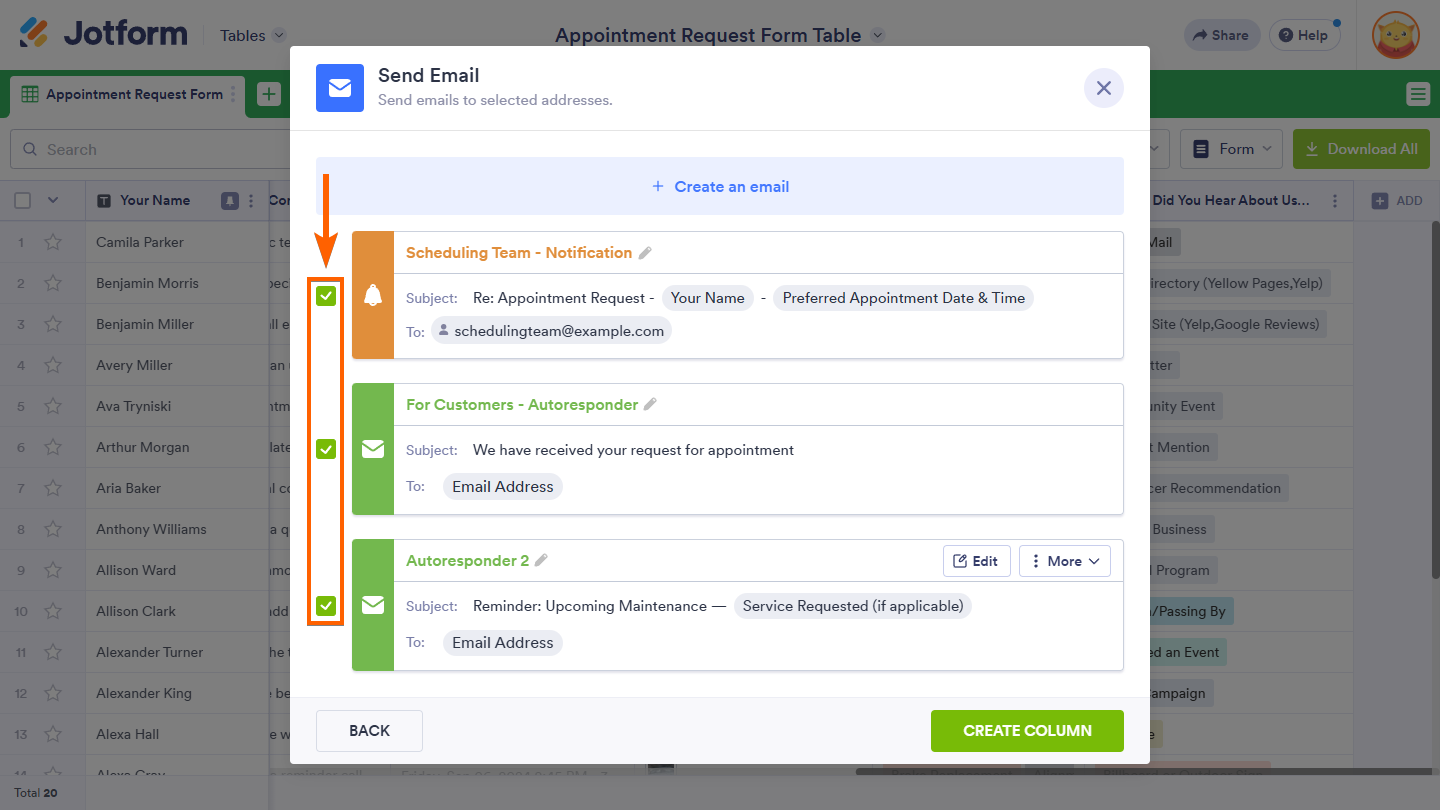Click pencil icon beside Scheduling Team - Notification
Screen dimensions: 1440x810
coord(646,253)
